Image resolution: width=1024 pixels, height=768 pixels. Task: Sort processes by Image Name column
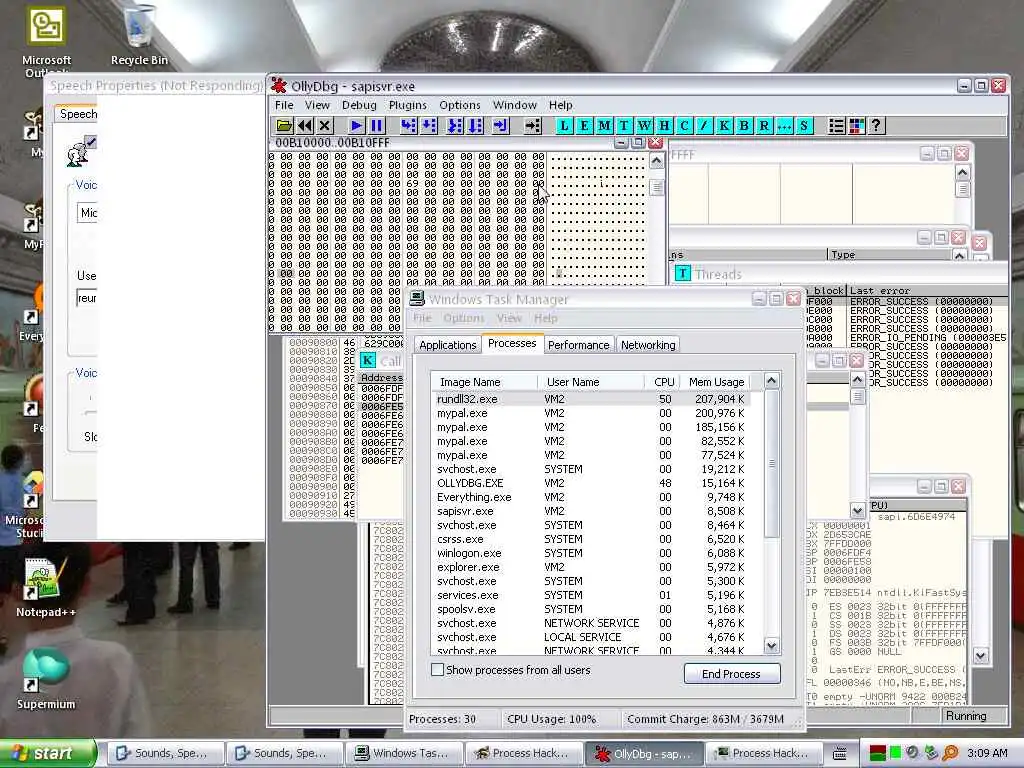point(484,381)
